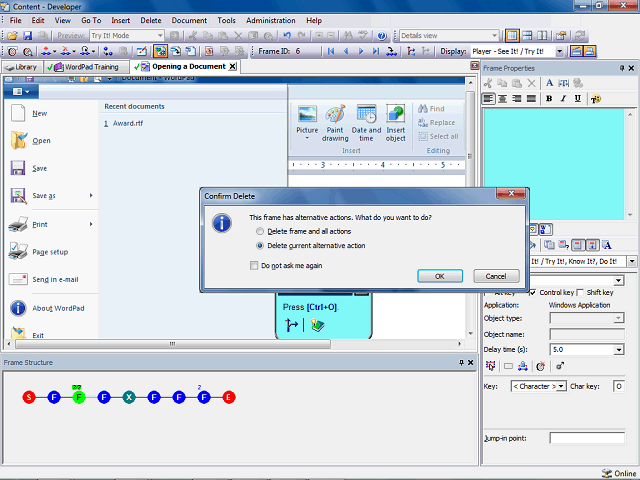This screenshot has width=640, height=480.
Task: Click OK in Confirm Delete dialog
Action: point(440,276)
